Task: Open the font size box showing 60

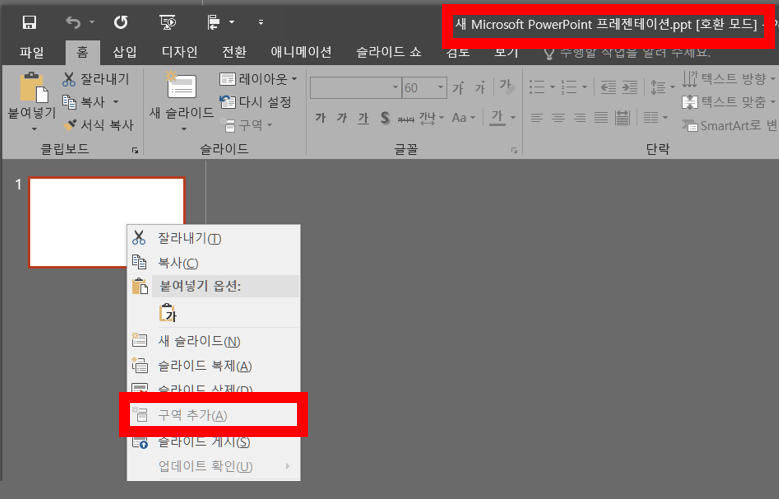Action: [424, 88]
